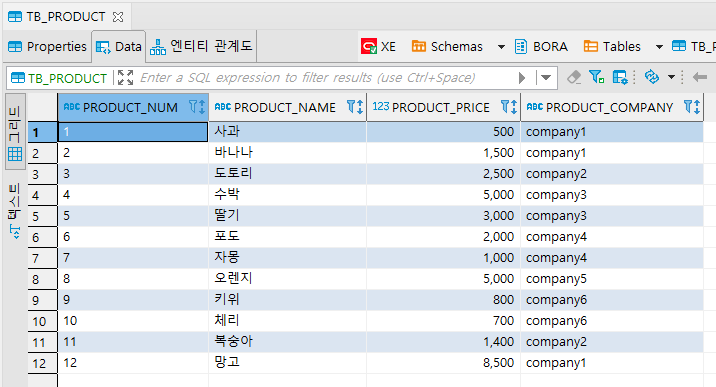This screenshot has height=387, width=716.
Task: Click the company5 cell
Action: (612, 279)
